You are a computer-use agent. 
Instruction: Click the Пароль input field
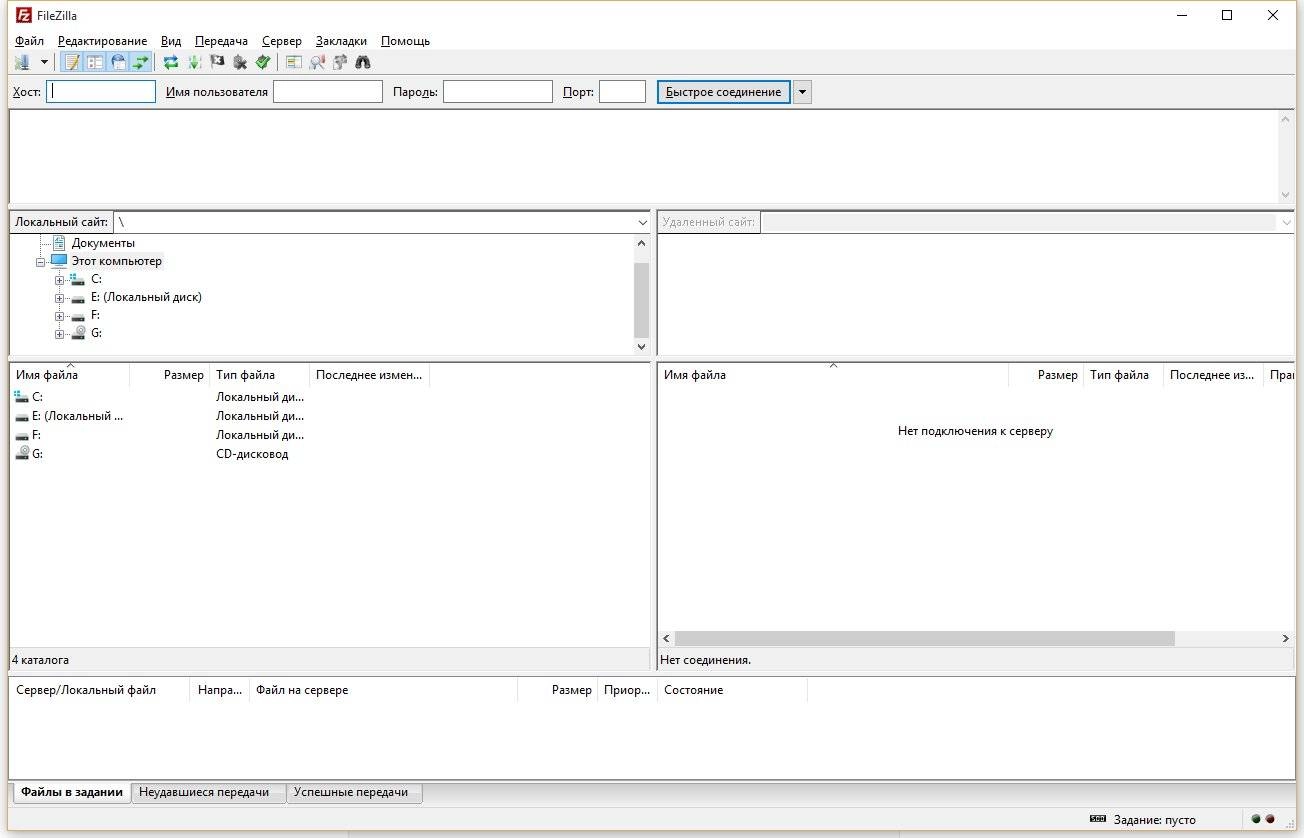(498, 92)
